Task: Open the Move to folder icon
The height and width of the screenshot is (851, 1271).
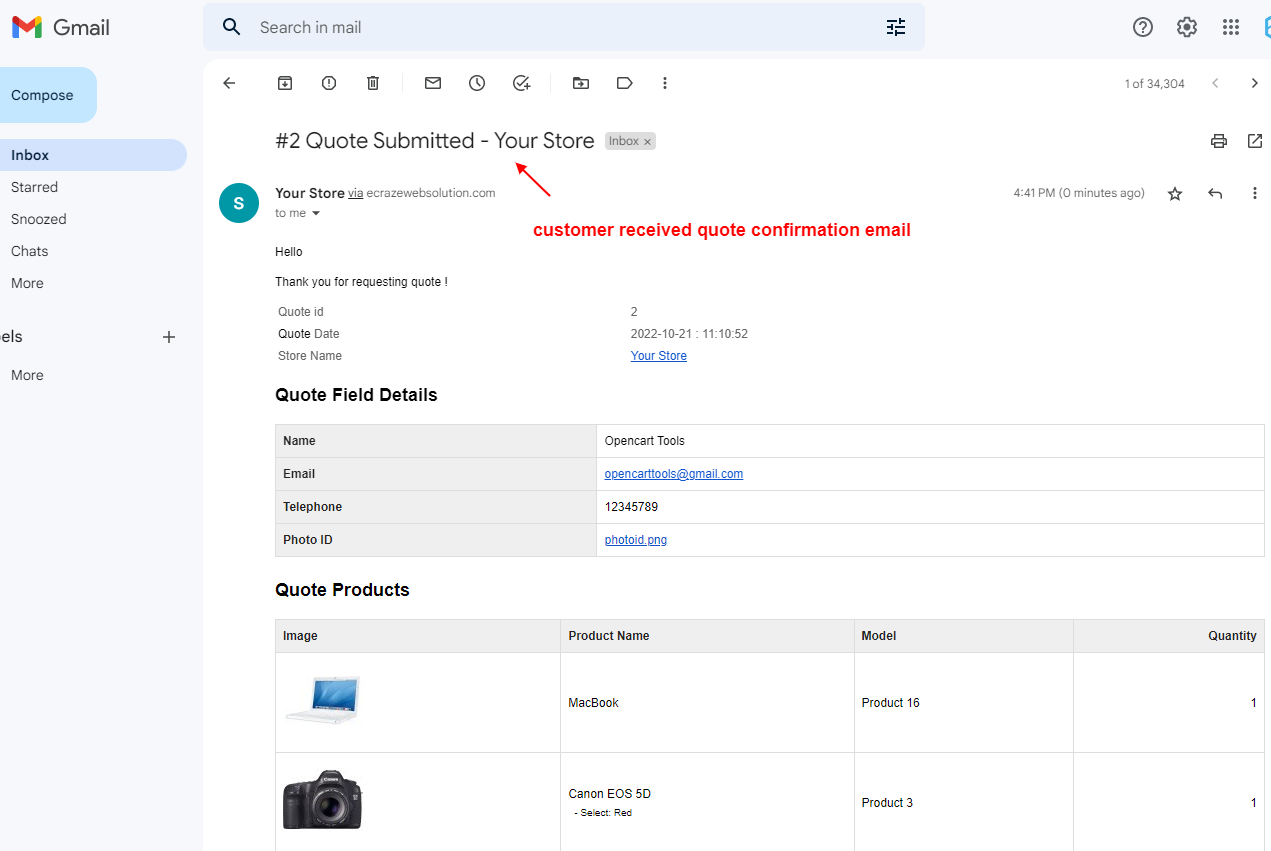Action: pyautogui.click(x=581, y=83)
